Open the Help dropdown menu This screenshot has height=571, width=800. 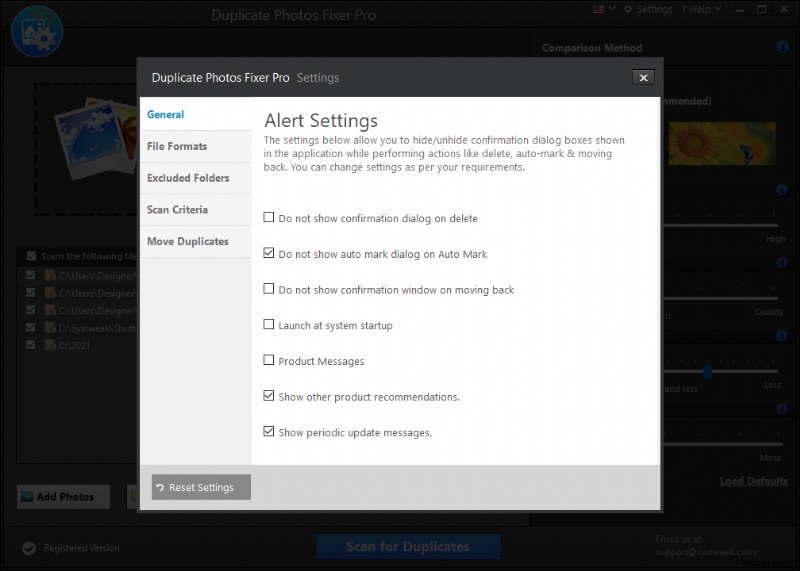[x=701, y=9]
